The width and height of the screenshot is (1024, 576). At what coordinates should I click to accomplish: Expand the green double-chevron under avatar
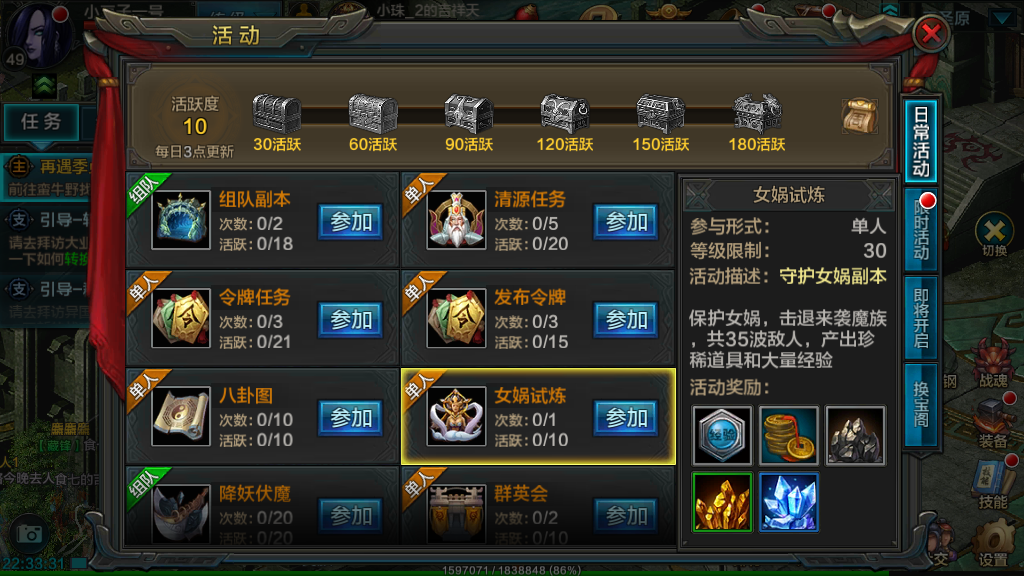[44, 86]
